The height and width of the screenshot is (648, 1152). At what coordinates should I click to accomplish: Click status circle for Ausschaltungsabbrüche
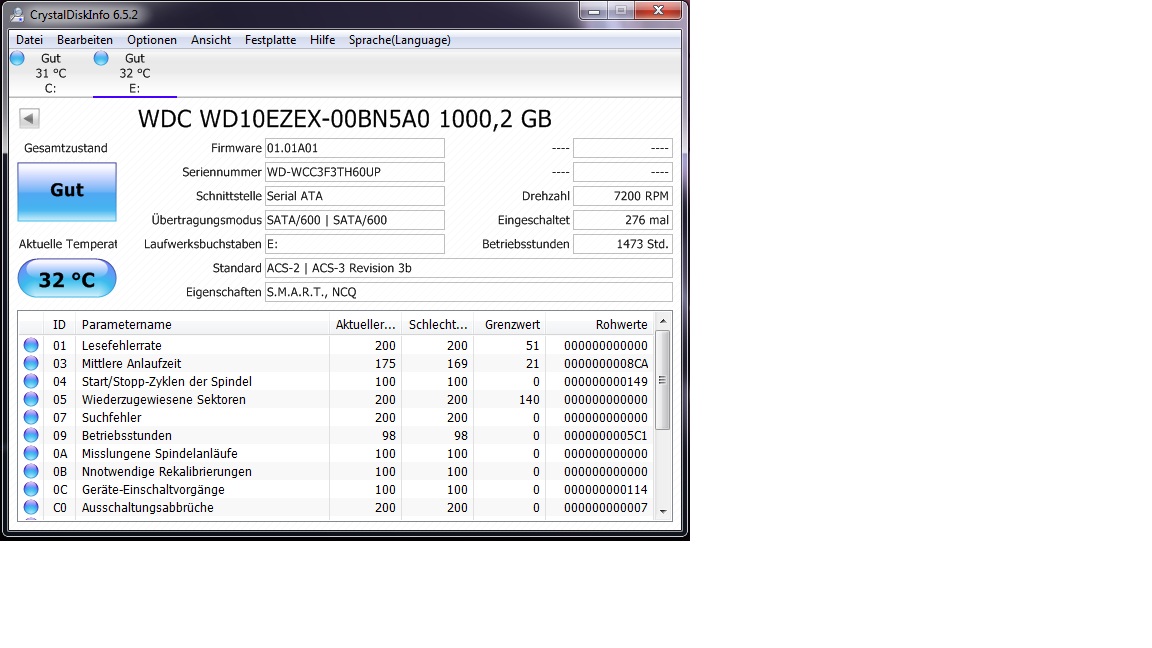point(31,507)
